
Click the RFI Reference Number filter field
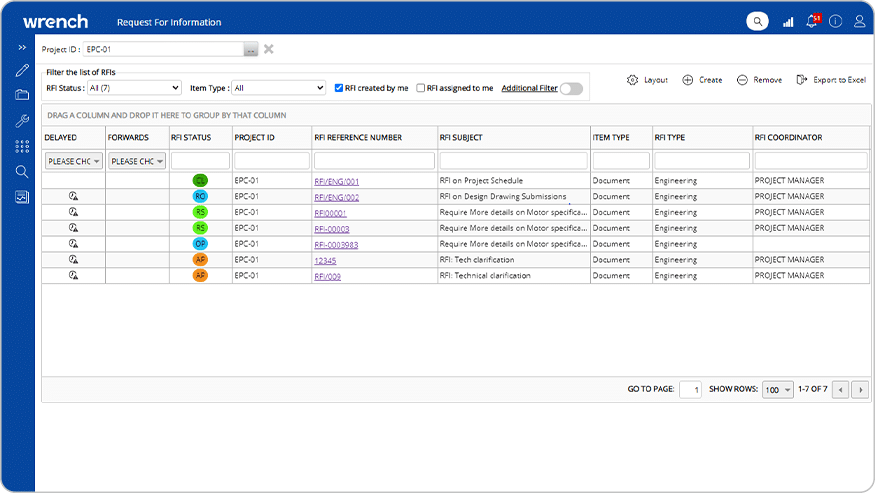click(x=374, y=161)
